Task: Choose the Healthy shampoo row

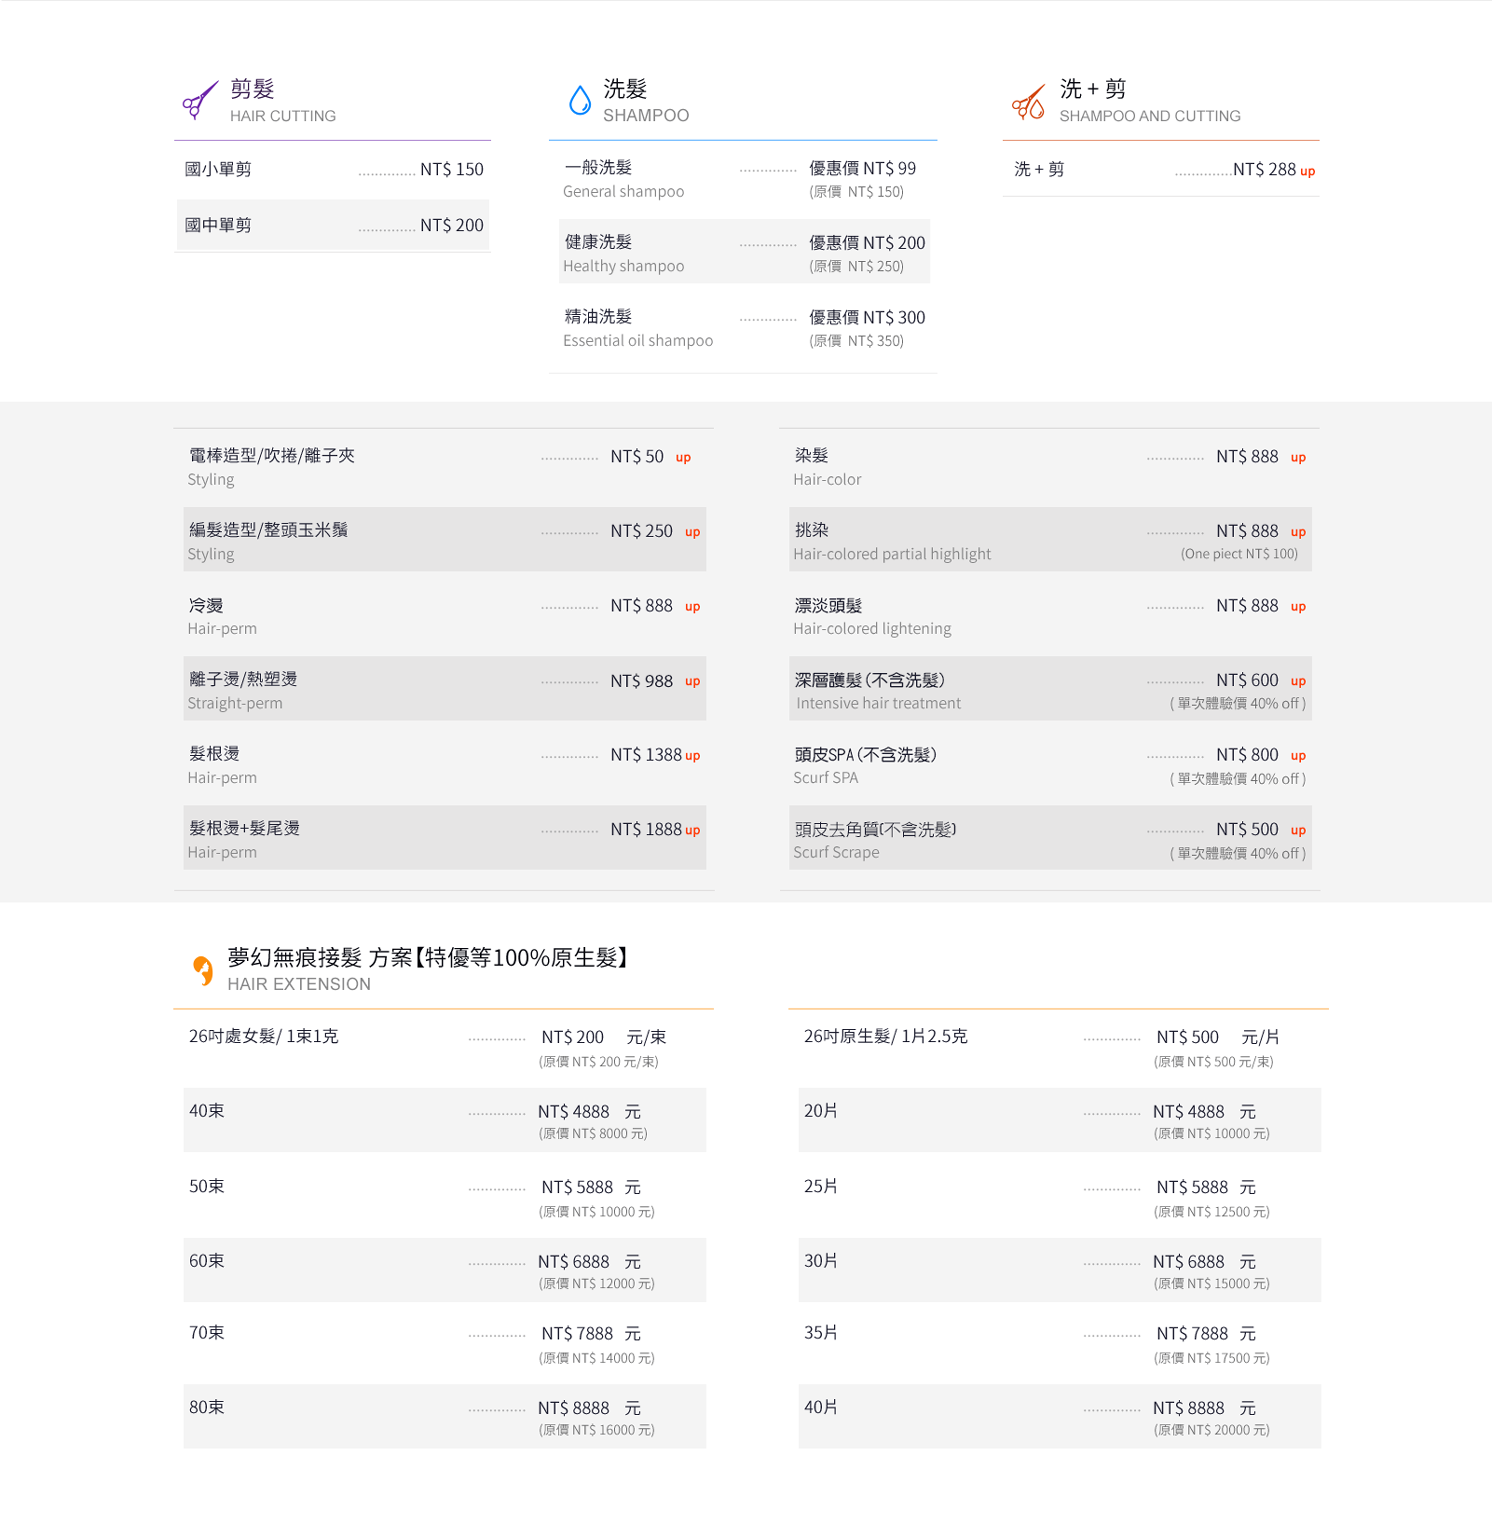Action: pos(742,253)
